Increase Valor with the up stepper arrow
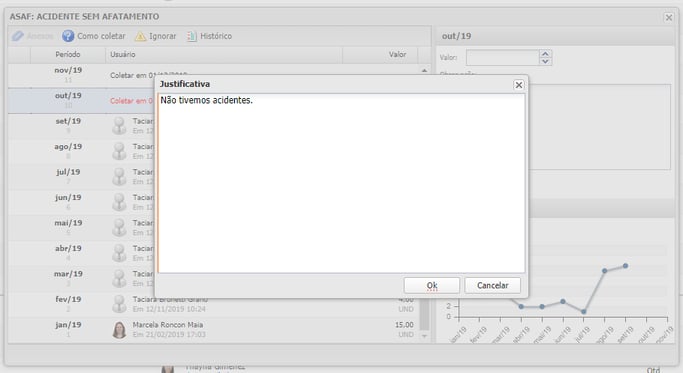The image size is (683, 373). (545, 54)
